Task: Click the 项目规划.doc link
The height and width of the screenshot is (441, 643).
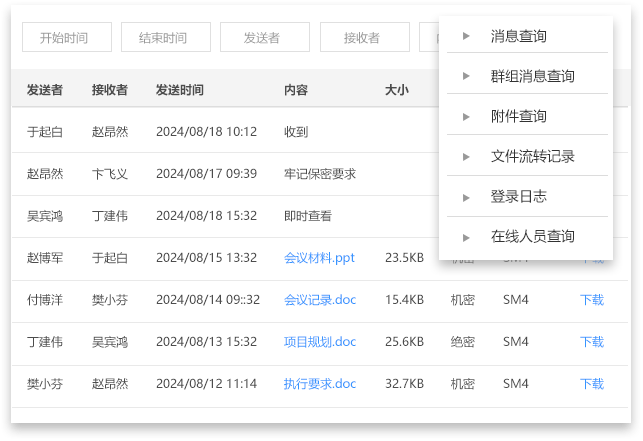Action: click(319, 342)
